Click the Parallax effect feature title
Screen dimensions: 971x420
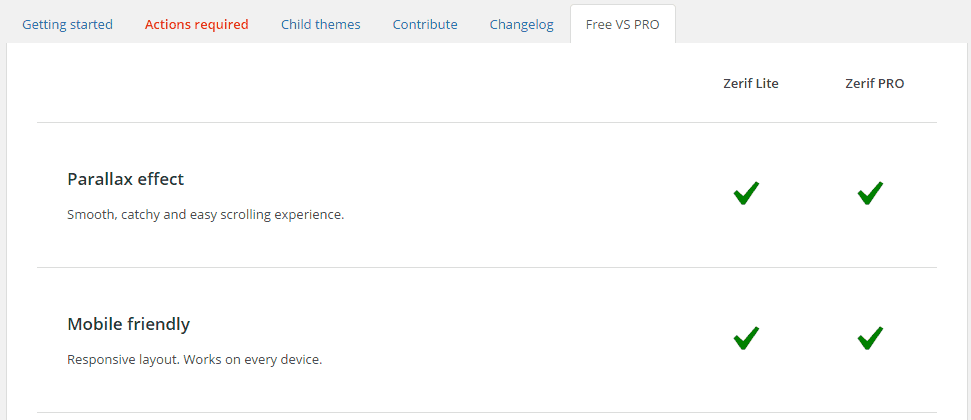[x=126, y=179]
